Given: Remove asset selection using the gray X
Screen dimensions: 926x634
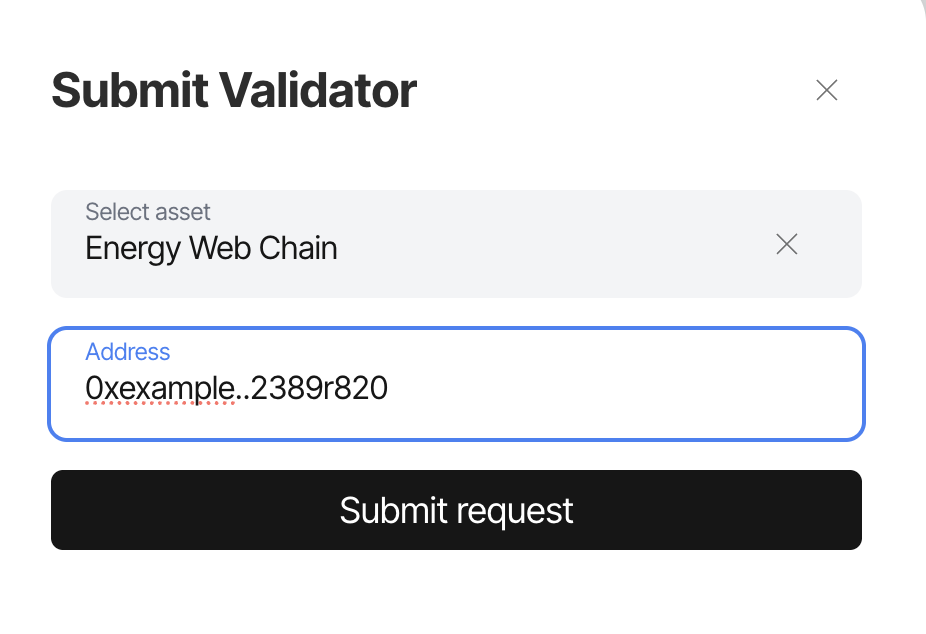Looking at the screenshot, I should [787, 244].
